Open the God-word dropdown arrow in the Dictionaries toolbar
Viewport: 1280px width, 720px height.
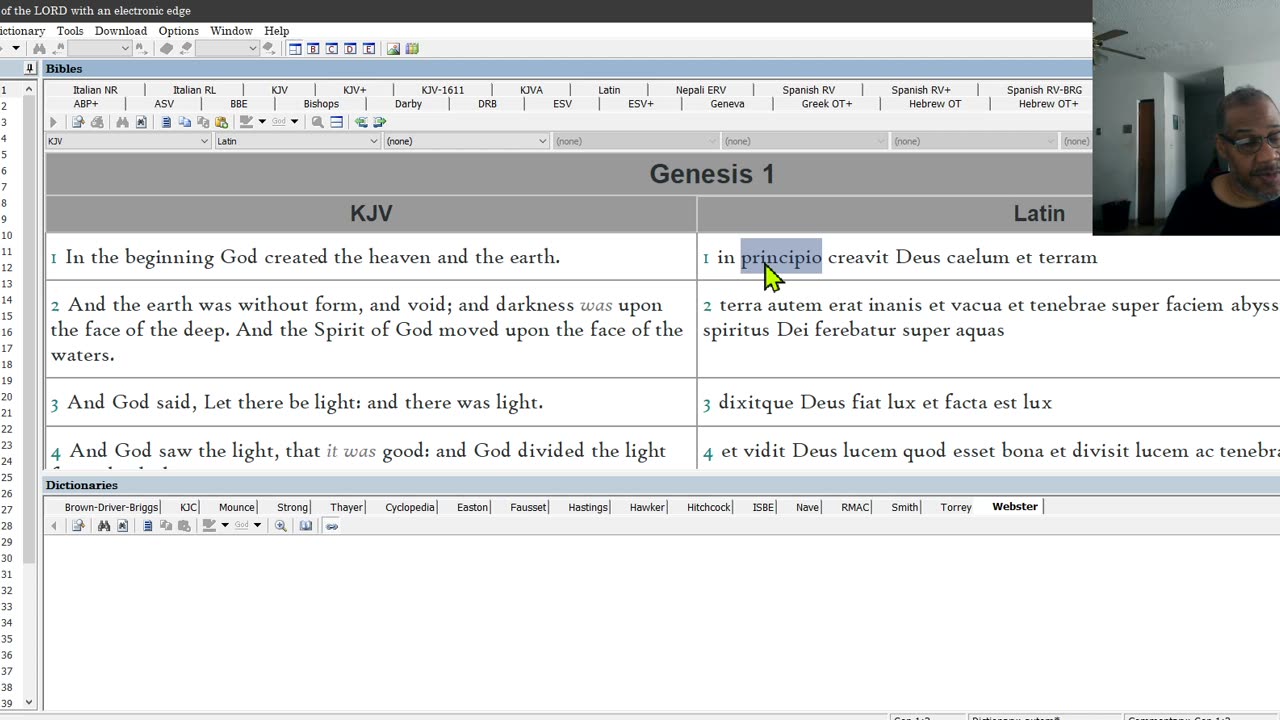tap(257, 526)
